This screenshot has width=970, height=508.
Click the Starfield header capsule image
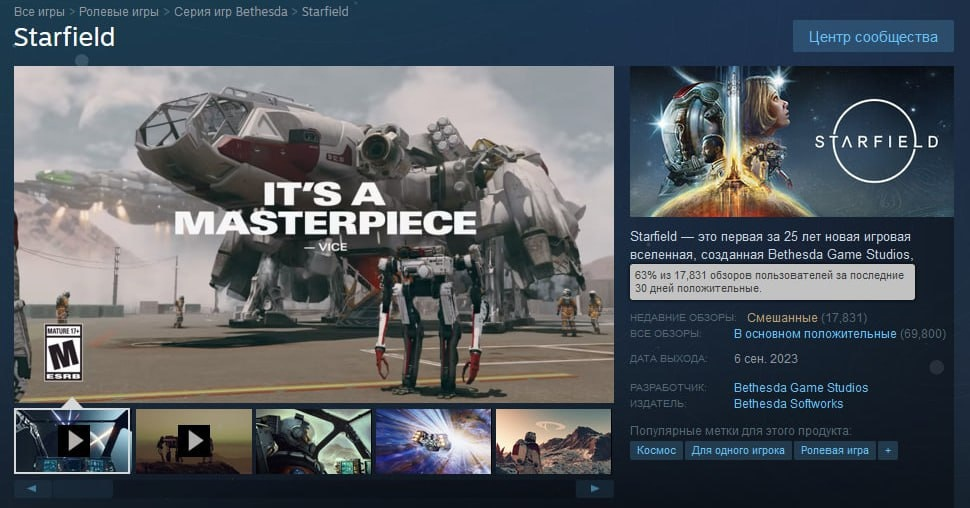click(x=792, y=142)
